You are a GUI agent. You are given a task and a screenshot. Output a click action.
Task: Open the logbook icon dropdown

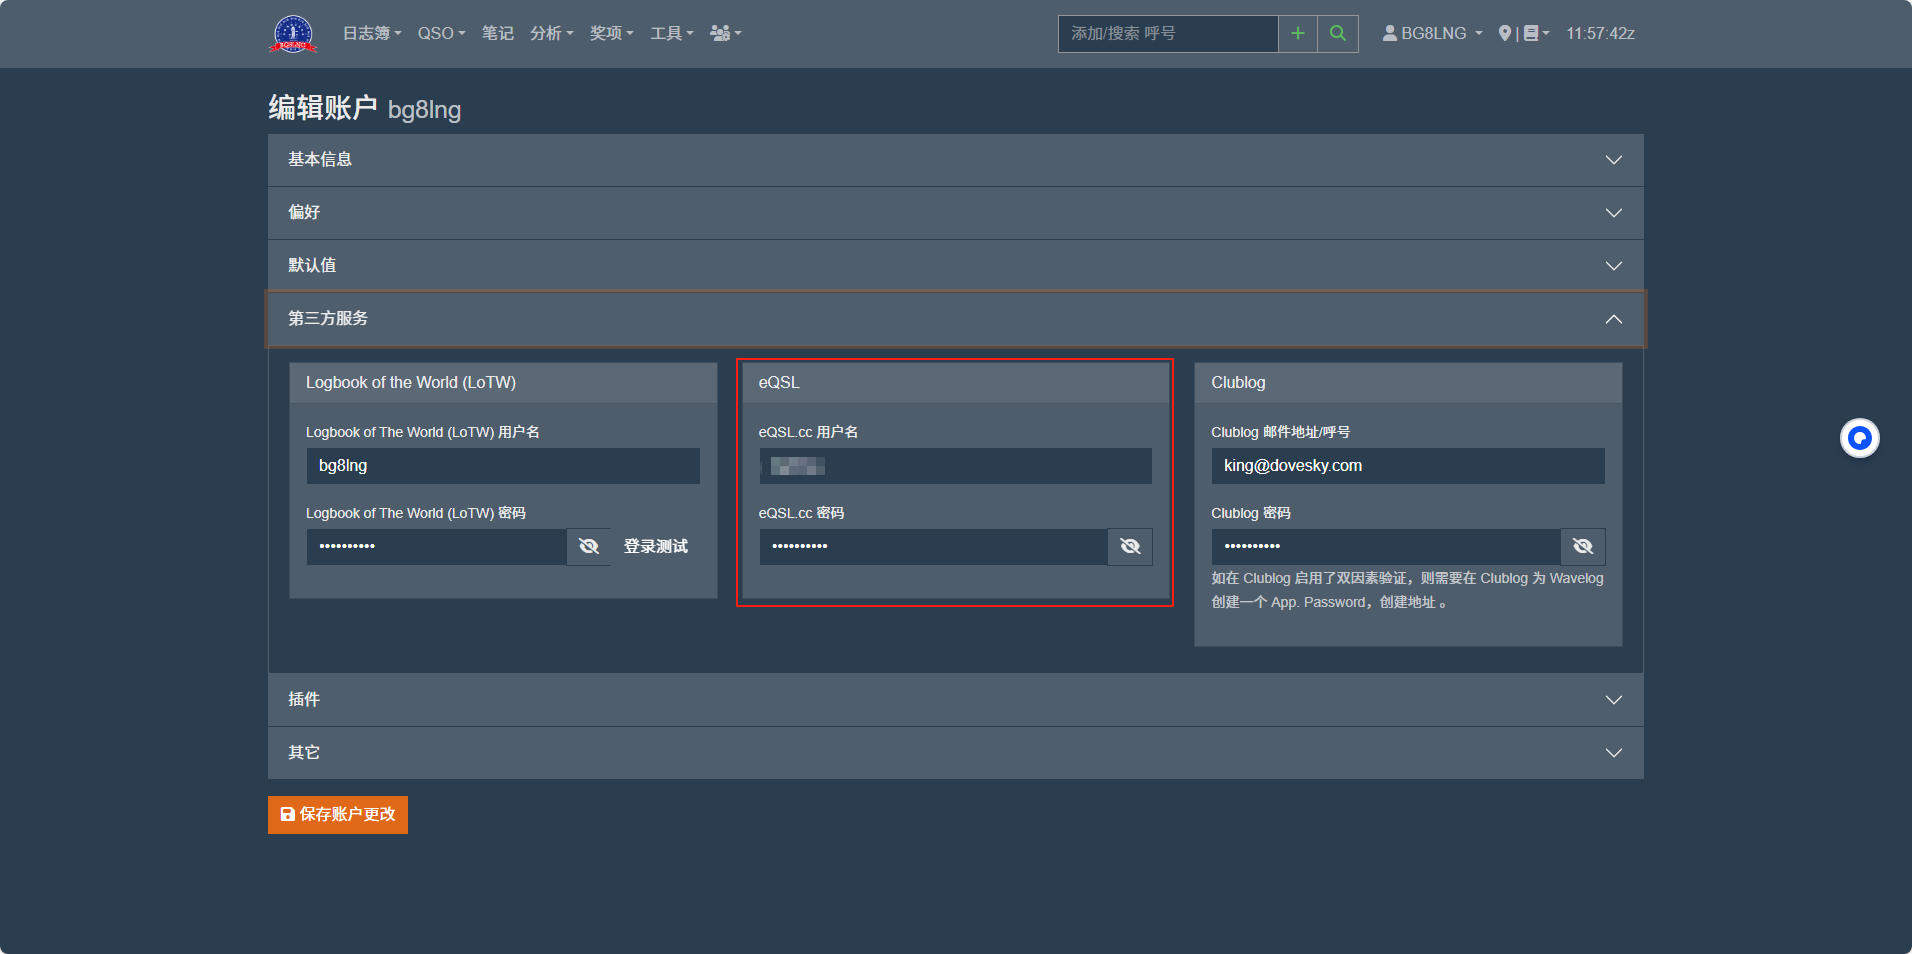click(1536, 33)
